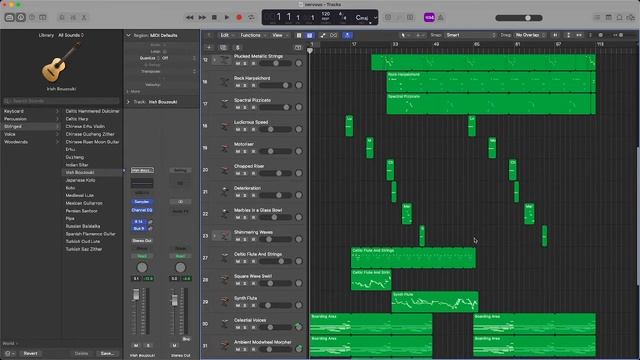Image resolution: width=640 pixels, height=360 pixels.
Task: Open the All Sounds popup in Library
Action: coord(71,36)
